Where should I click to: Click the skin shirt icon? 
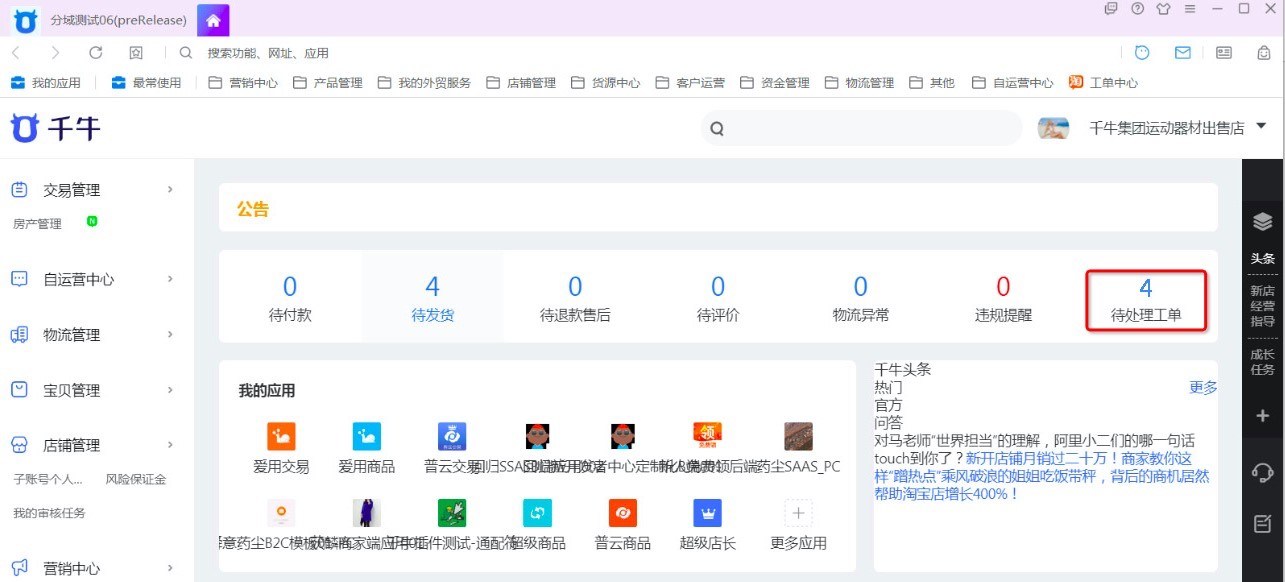(x=1163, y=9)
